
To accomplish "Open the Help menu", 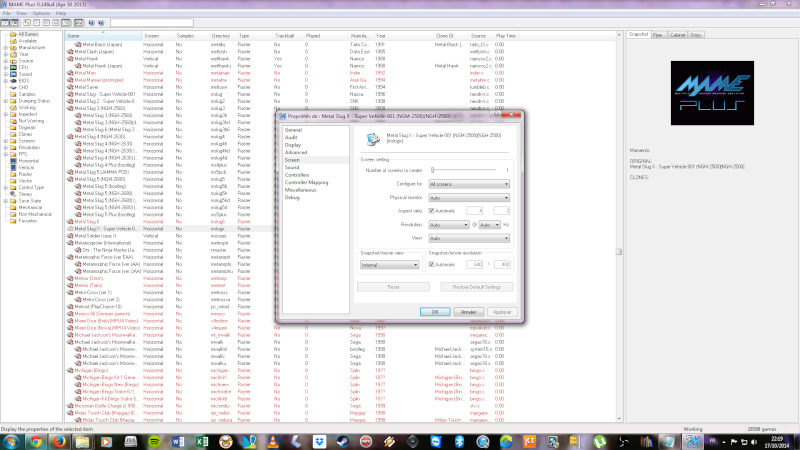I will [61, 13].
